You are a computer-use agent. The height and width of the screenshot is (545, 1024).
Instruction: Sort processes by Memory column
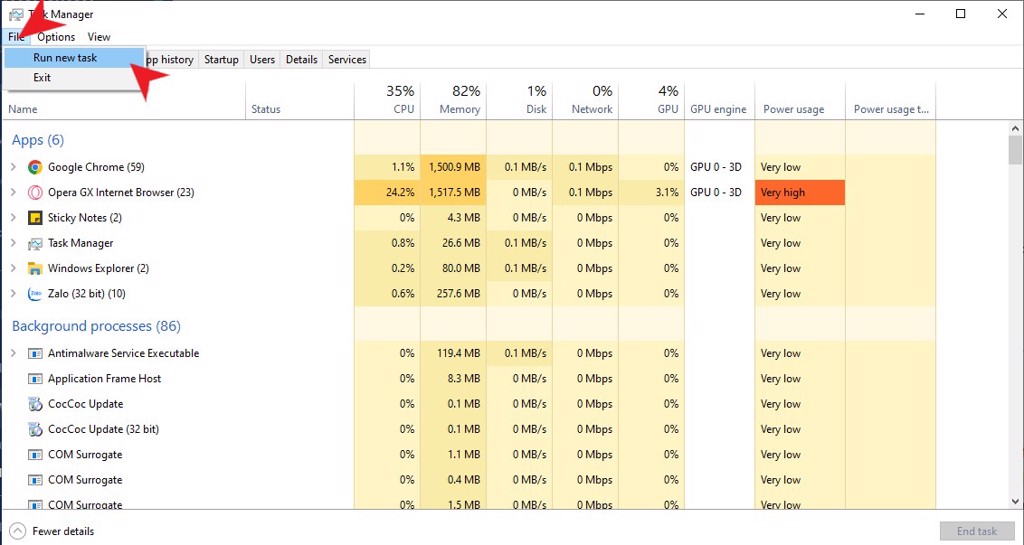coord(453,101)
